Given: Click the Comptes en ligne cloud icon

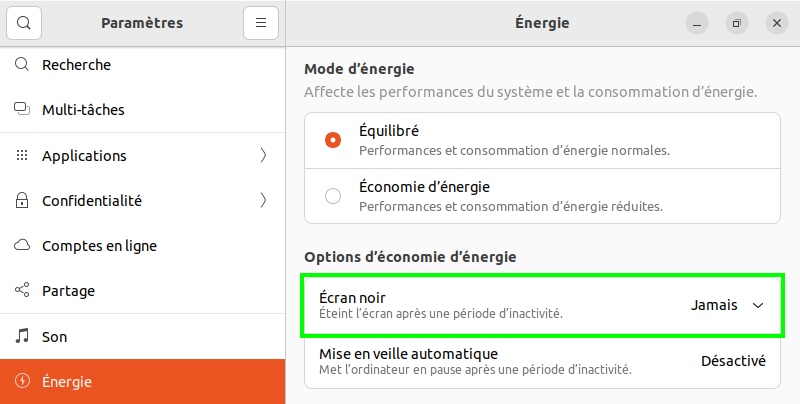Looking at the screenshot, I should (x=22, y=246).
